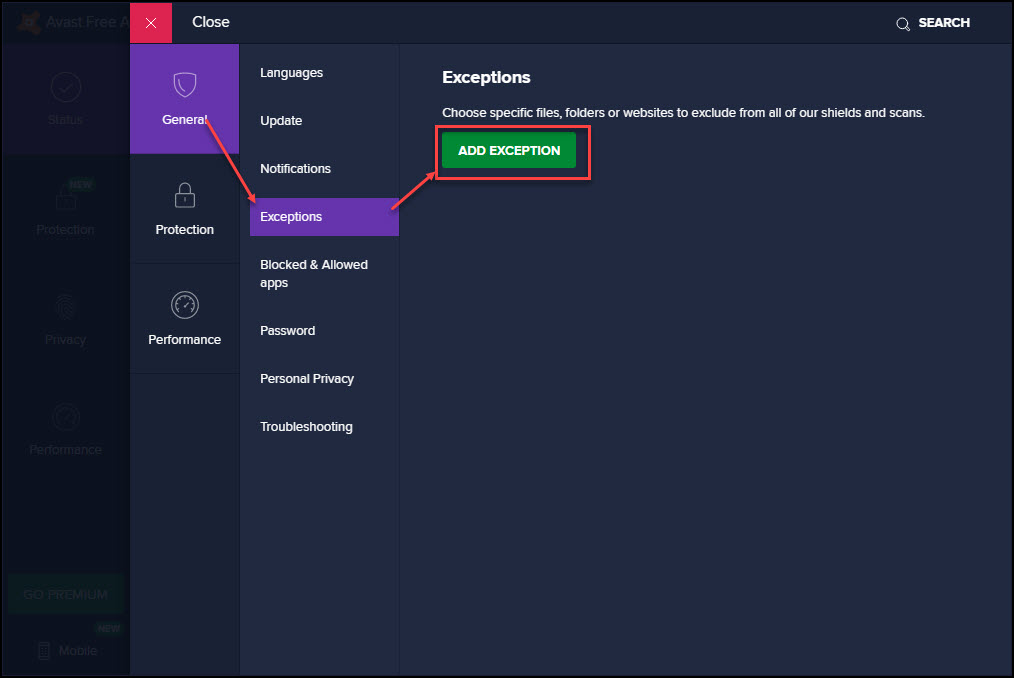Open Blocked & Allowed apps section
Screen dimensions: 1014x678
(313, 273)
